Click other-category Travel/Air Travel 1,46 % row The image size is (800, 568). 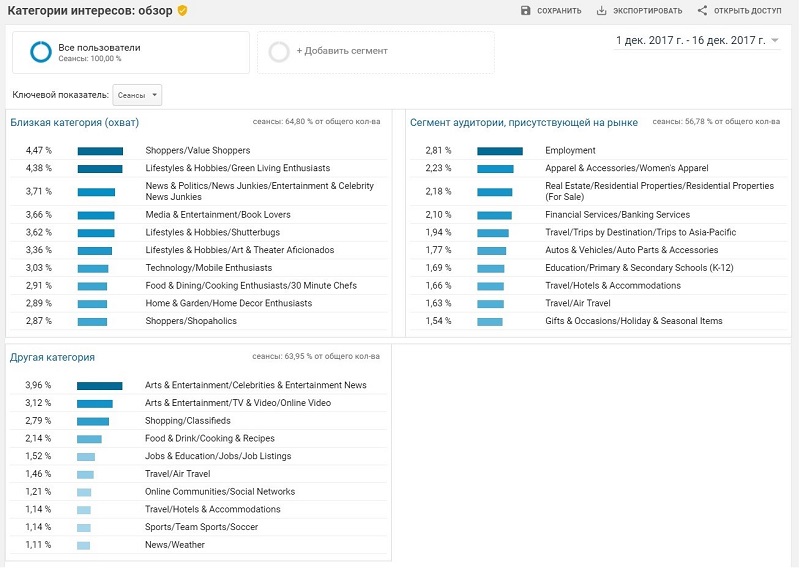click(198, 474)
